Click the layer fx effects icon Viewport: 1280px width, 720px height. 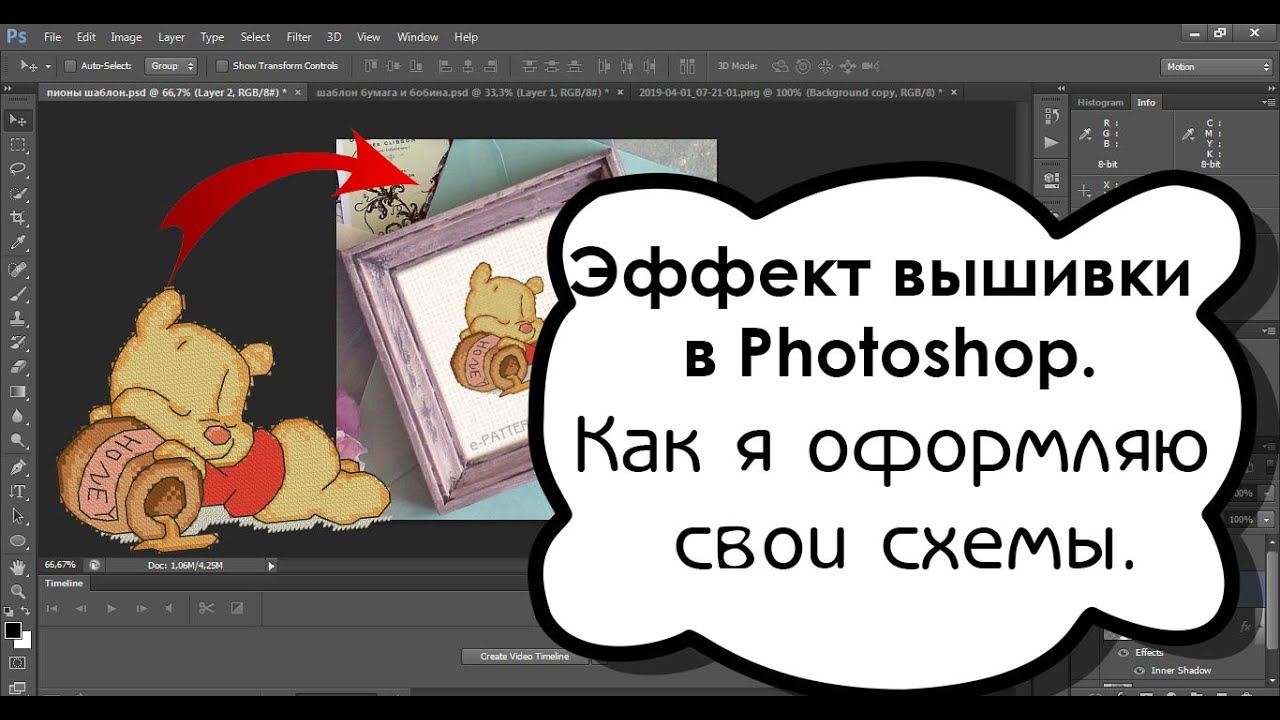(1245, 627)
